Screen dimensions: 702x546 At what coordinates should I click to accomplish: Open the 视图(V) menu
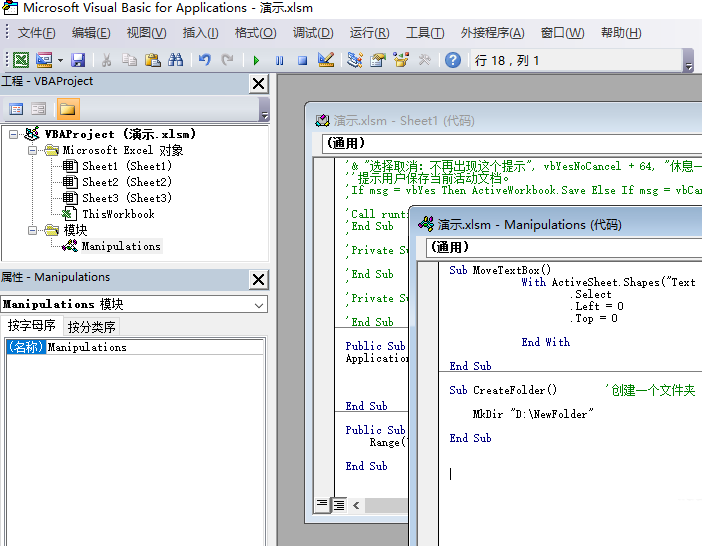(x=146, y=33)
